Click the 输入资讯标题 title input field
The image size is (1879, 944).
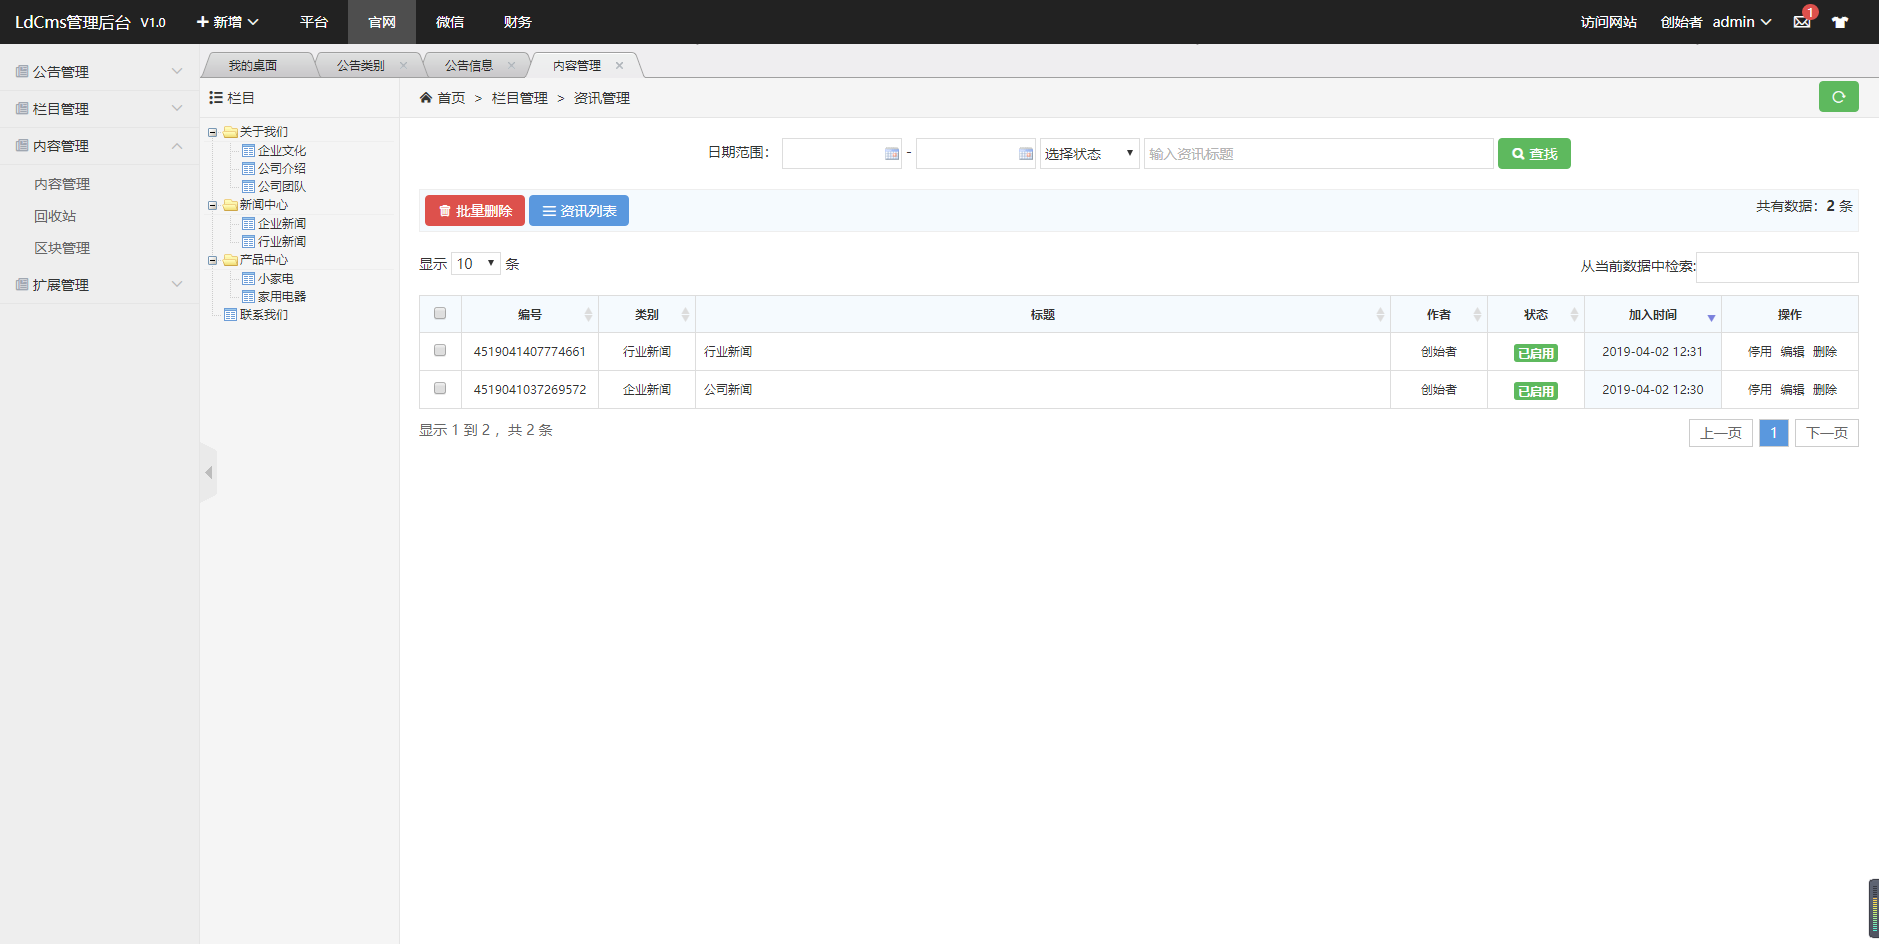click(x=1318, y=154)
